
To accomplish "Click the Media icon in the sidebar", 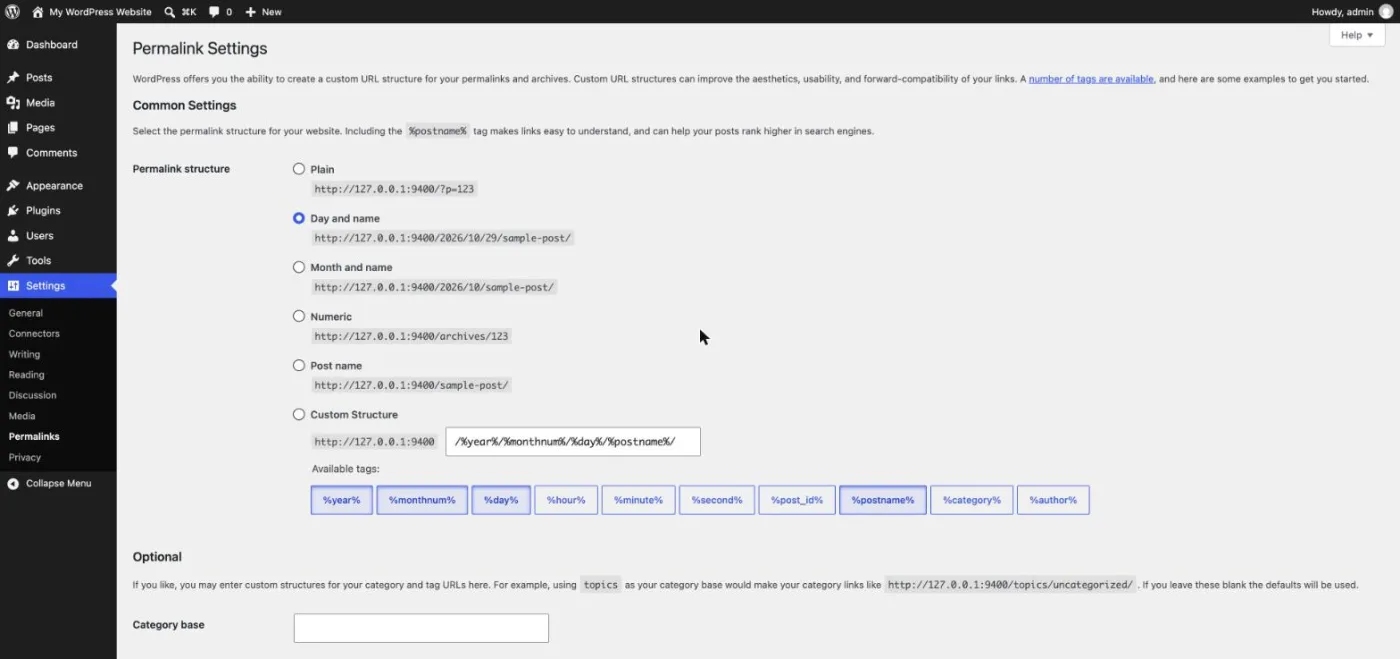I will tap(13, 103).
